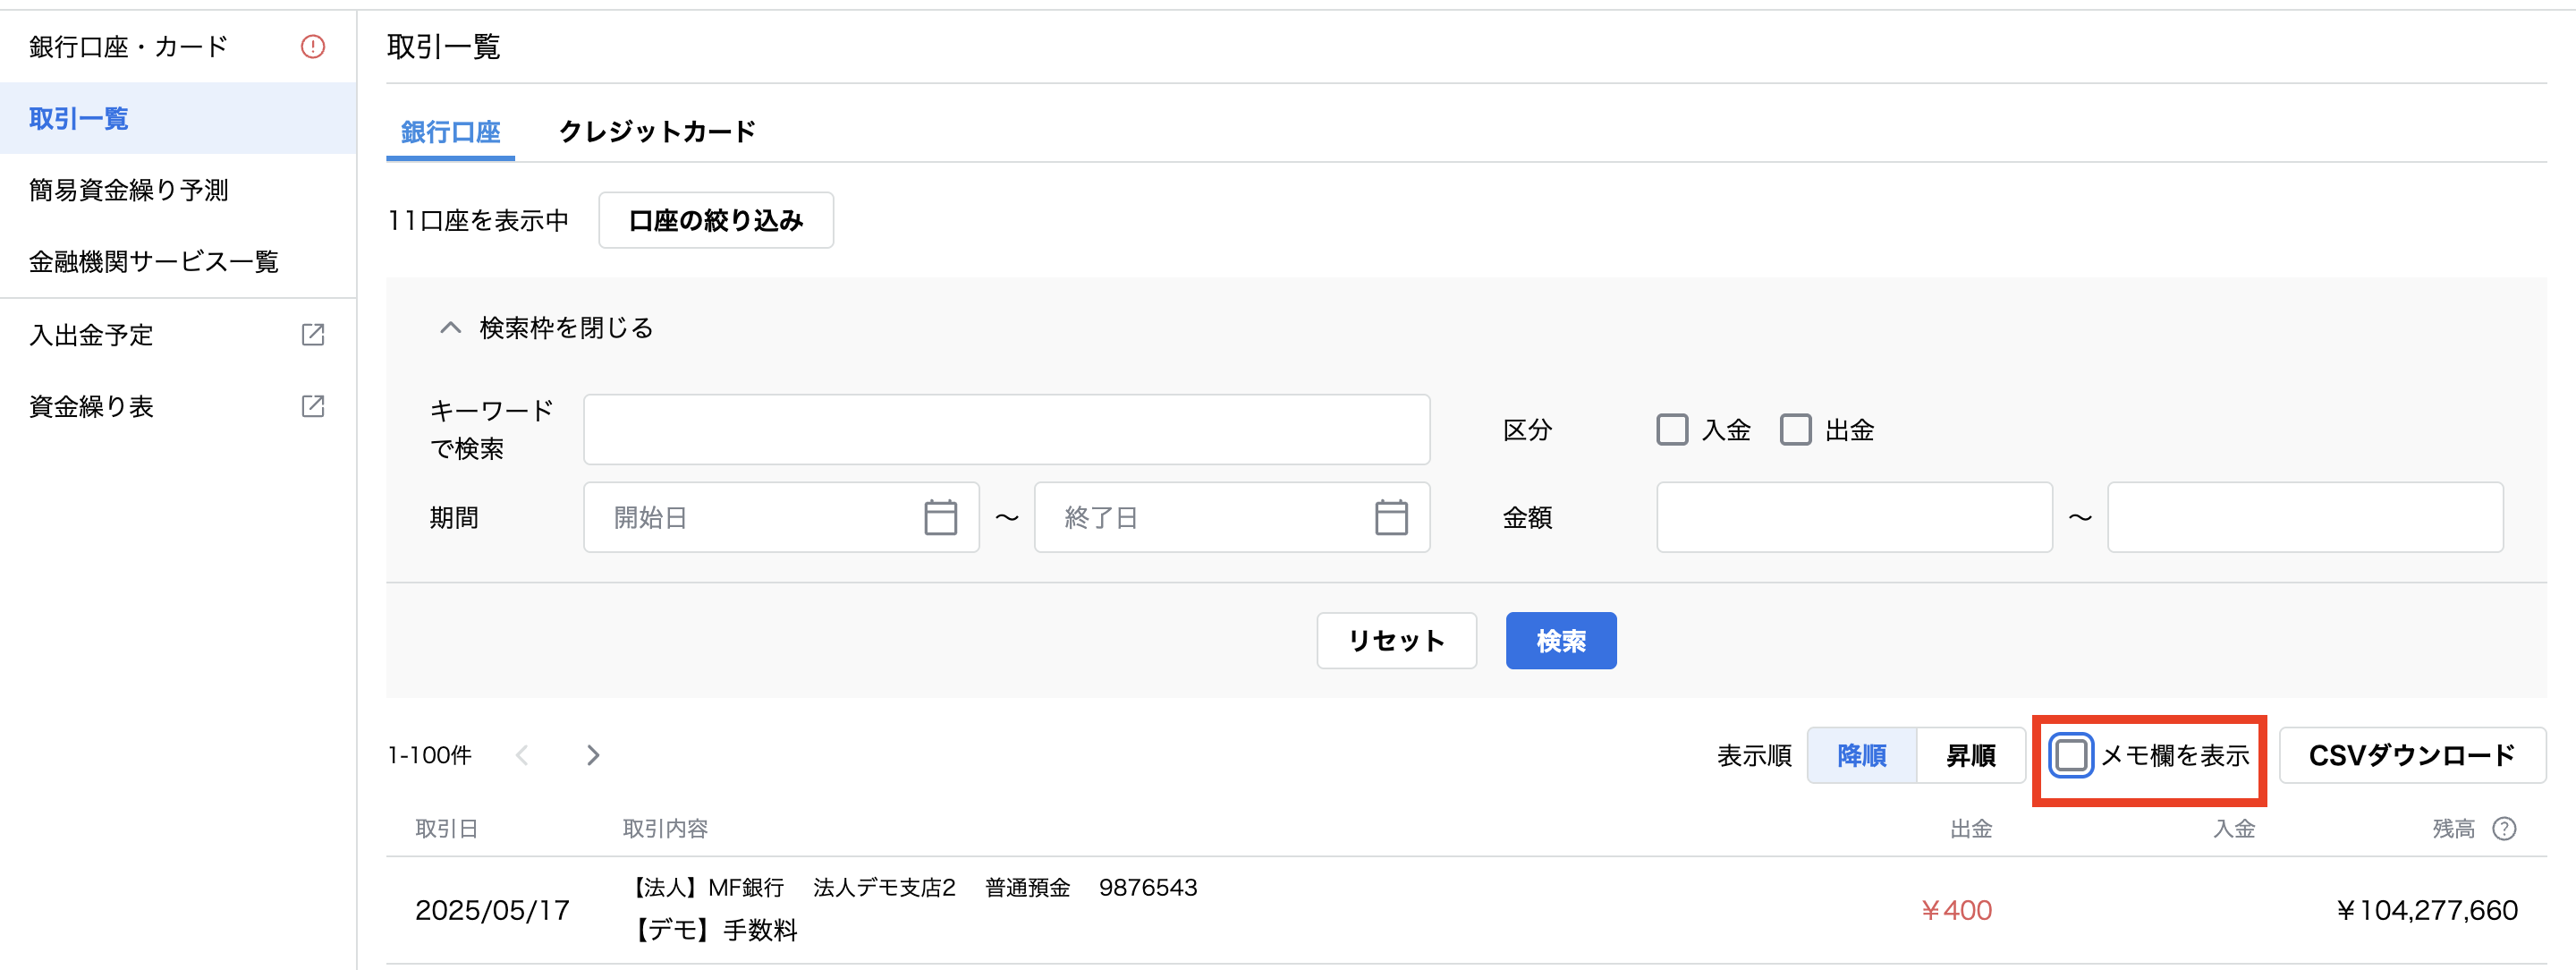This screenshot has height=970, width=2576.
Task: Open 資金繰り表 sidebar link
Action: [178, 406]
